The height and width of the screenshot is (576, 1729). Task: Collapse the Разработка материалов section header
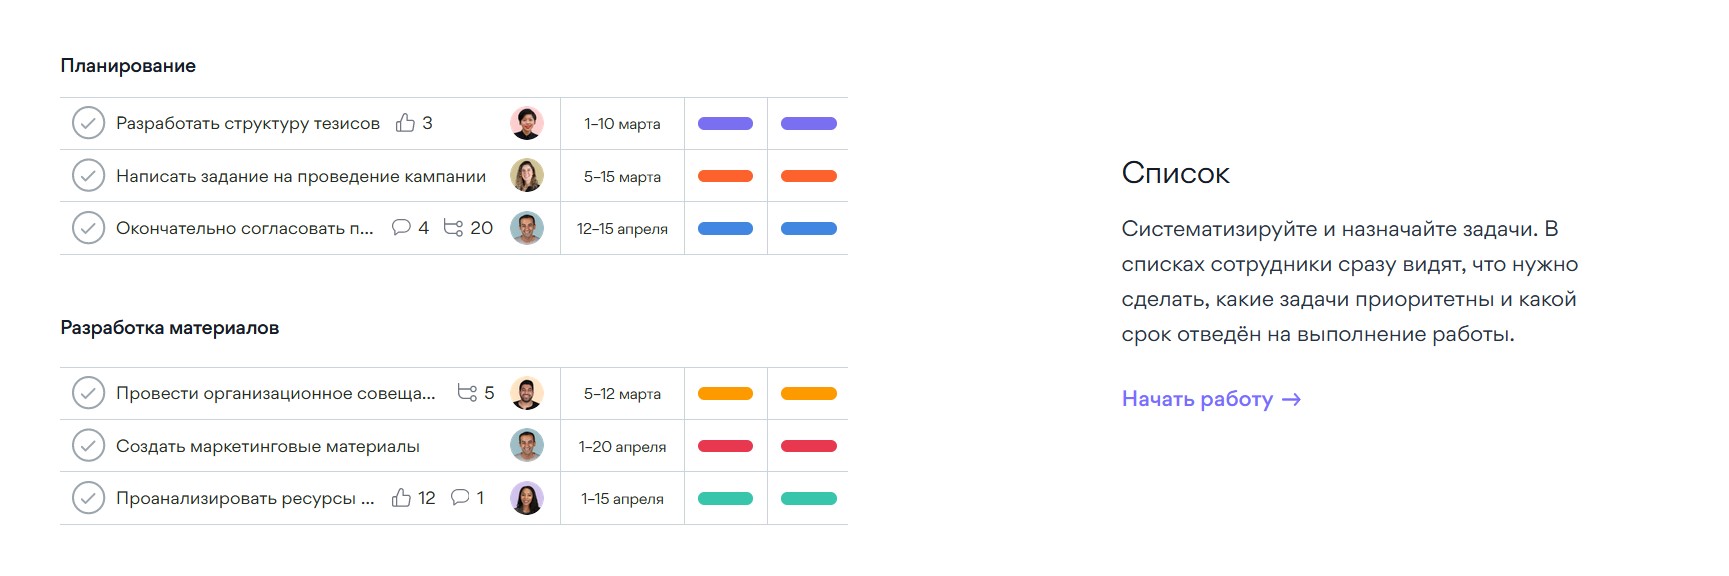169,328
